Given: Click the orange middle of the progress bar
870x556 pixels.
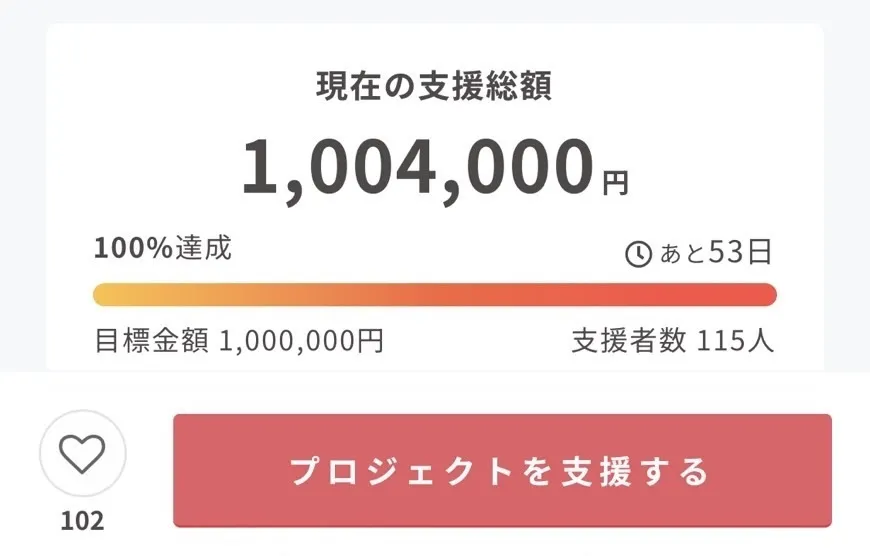Looking at the screenshot, I should click(x=435, y=295).
